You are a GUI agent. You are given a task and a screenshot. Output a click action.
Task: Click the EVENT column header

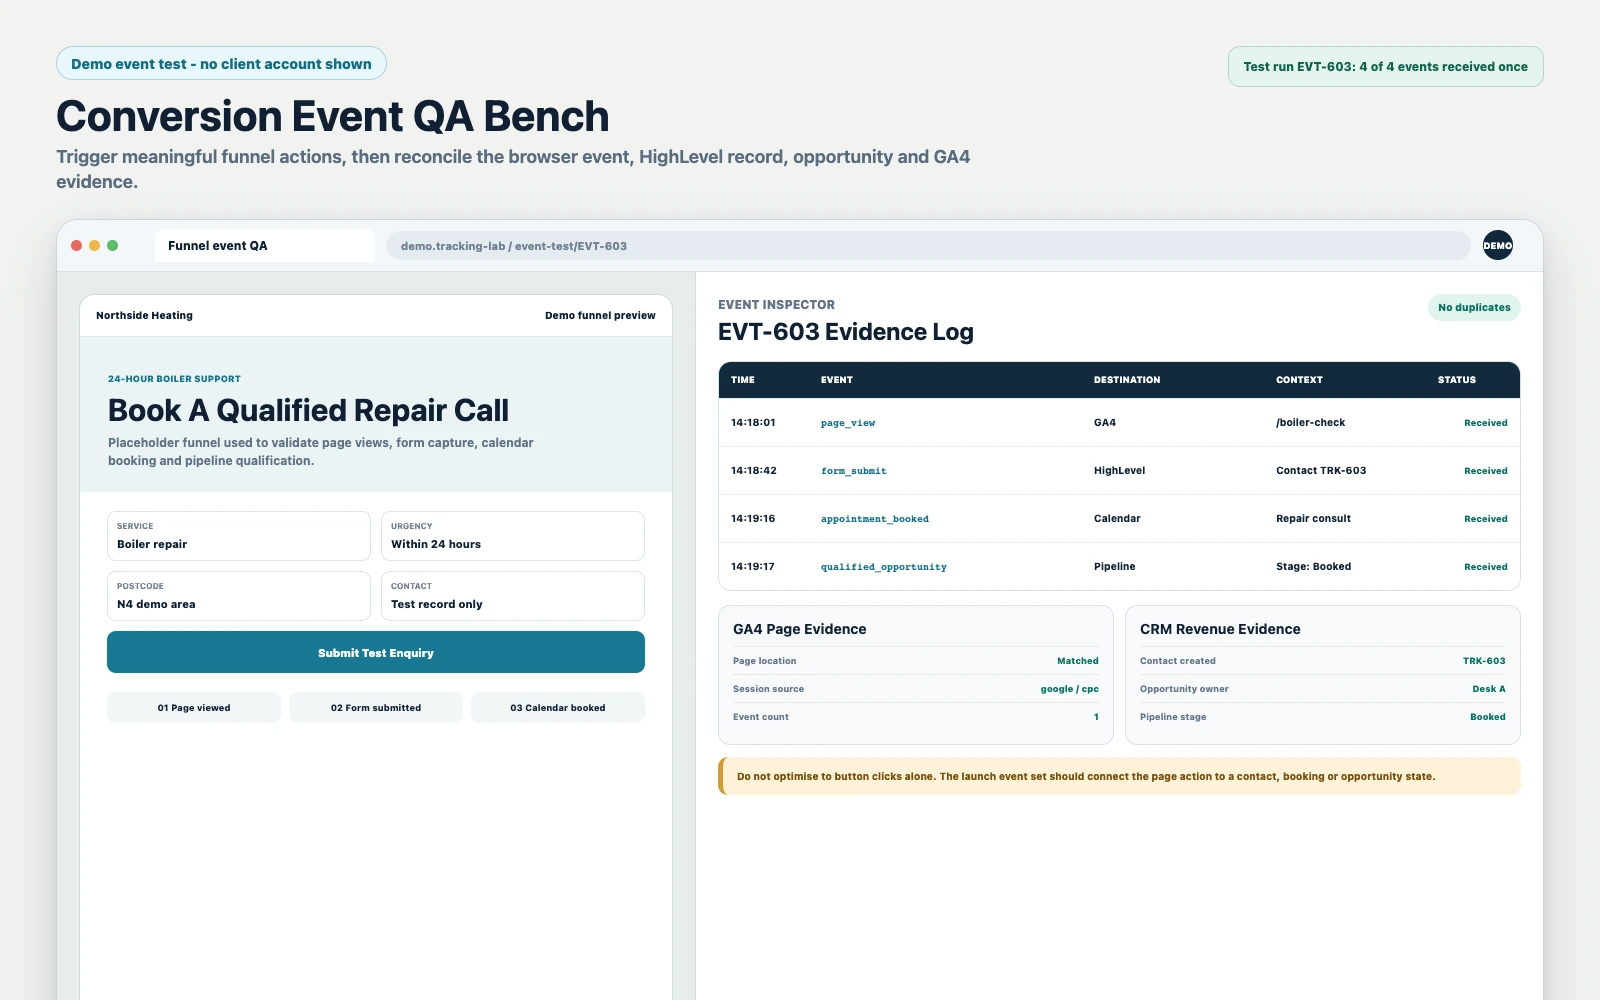point(837,380)
